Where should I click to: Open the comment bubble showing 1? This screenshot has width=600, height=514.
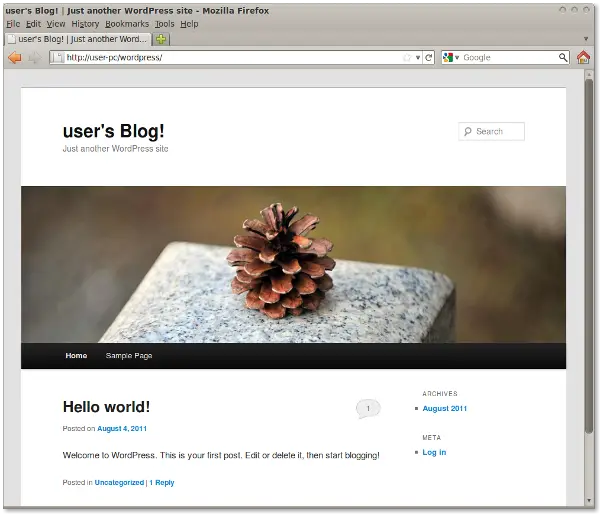368,408
